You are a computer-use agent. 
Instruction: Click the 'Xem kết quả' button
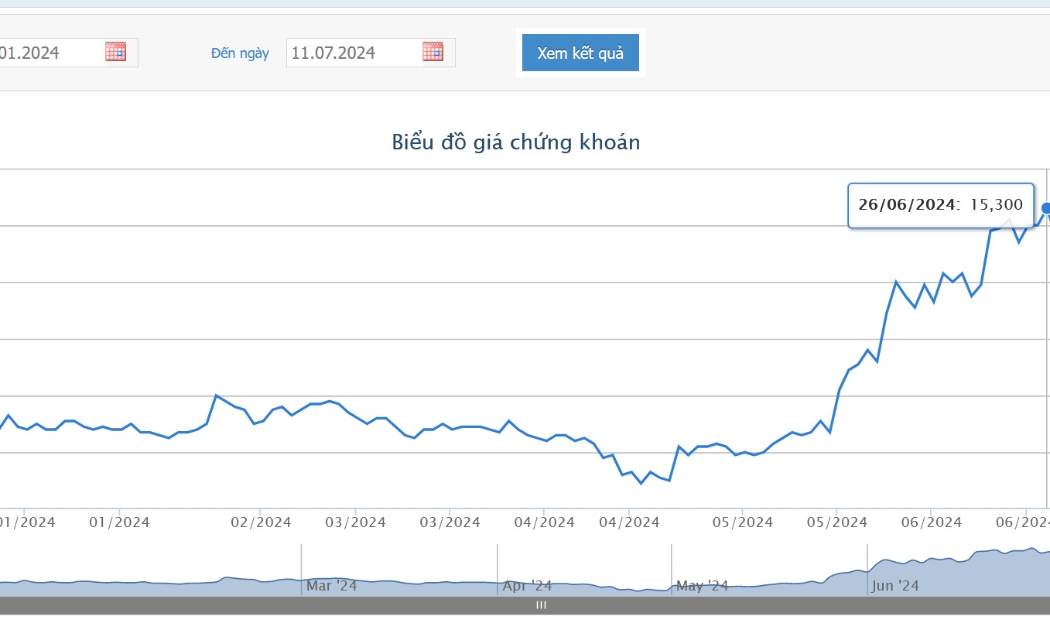click(x=580, y=53)
